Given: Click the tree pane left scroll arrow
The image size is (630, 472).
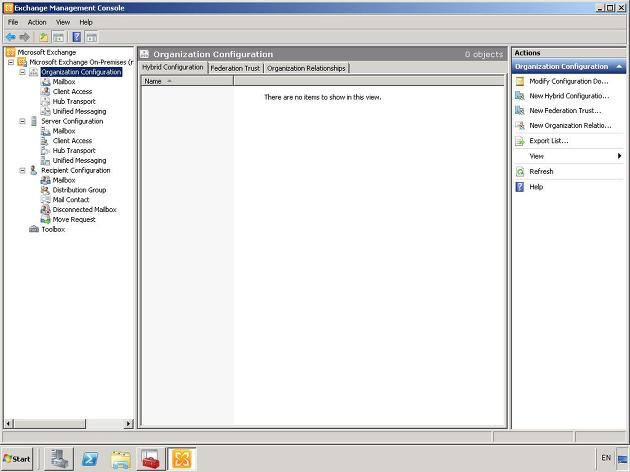Looking at the screenshot, I should pos(8,423).
